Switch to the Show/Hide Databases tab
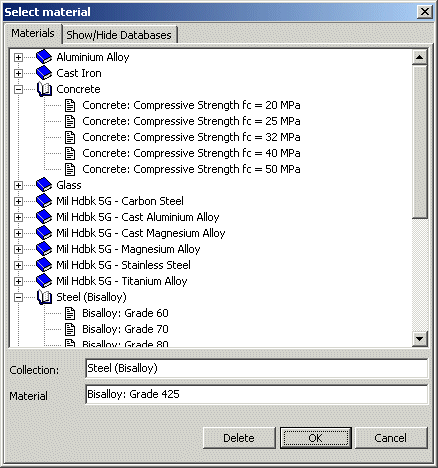The width and height of the screenshot is (438, 468). tap(119, 35)
